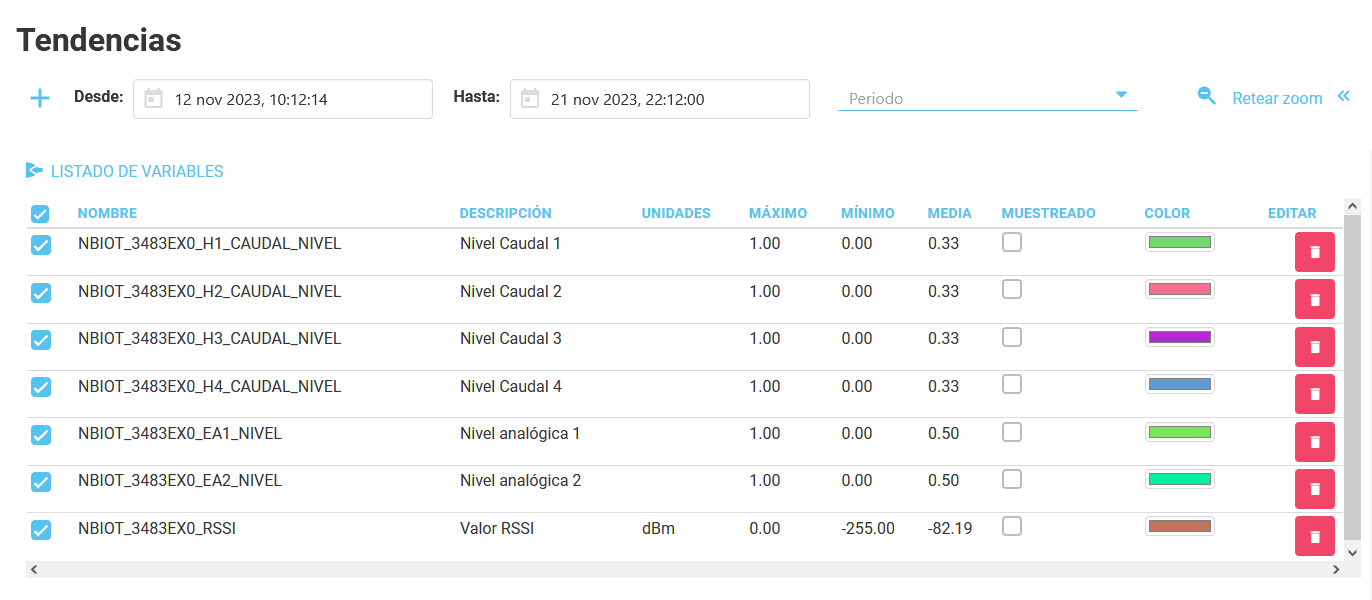Delete the Valor RSSI variable row

tap(1314, 536)
